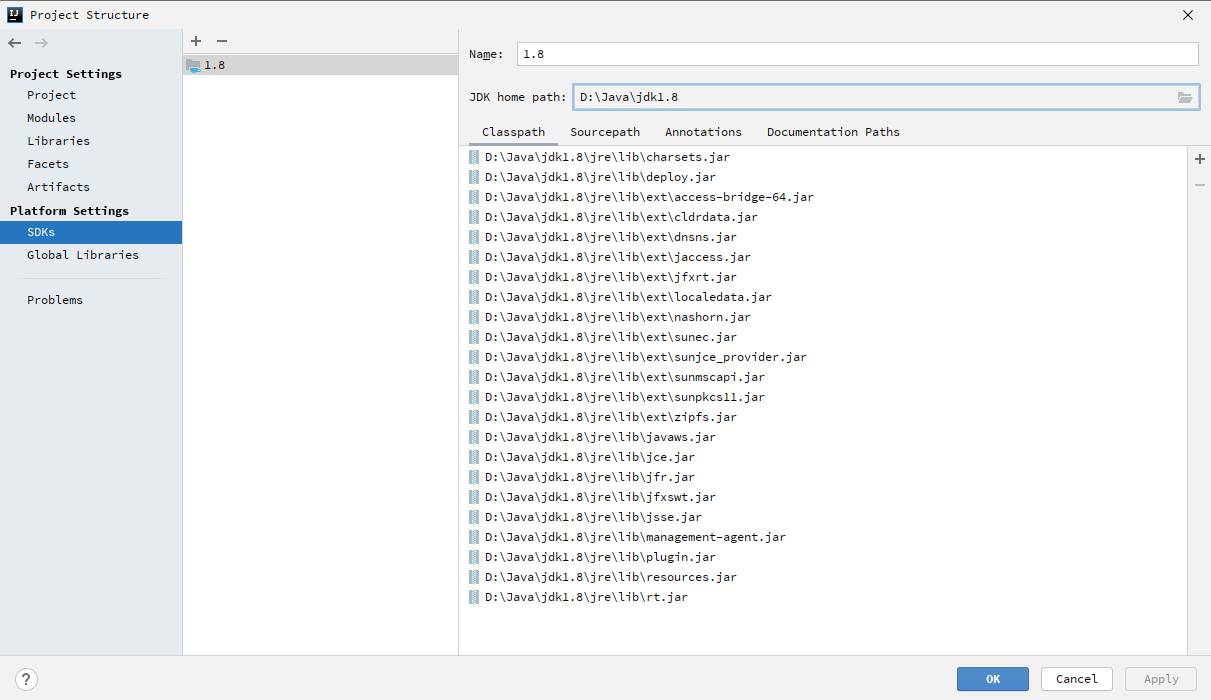The width and height of the screenshot is (1211, 700).
Task: Select deploy.jar classpath entry
Action: [x=823, y=177]
